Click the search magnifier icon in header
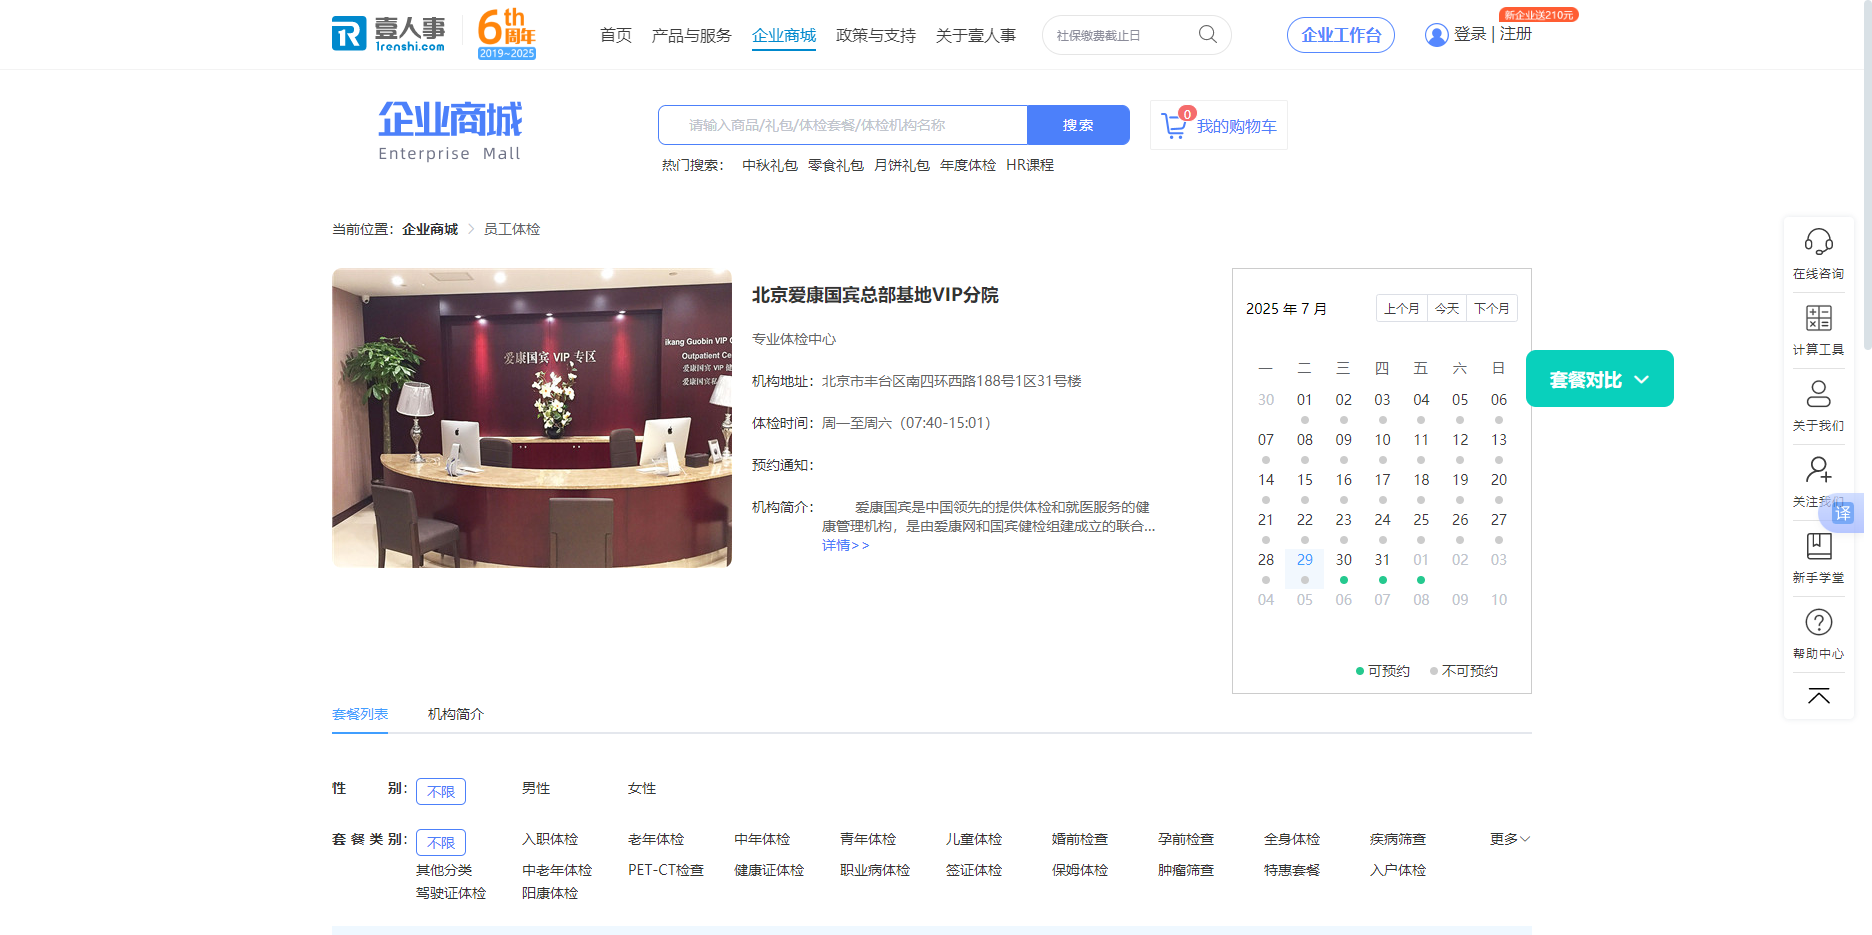The width and height of the screenshot is (1872, 935). tap(1208, 35)
